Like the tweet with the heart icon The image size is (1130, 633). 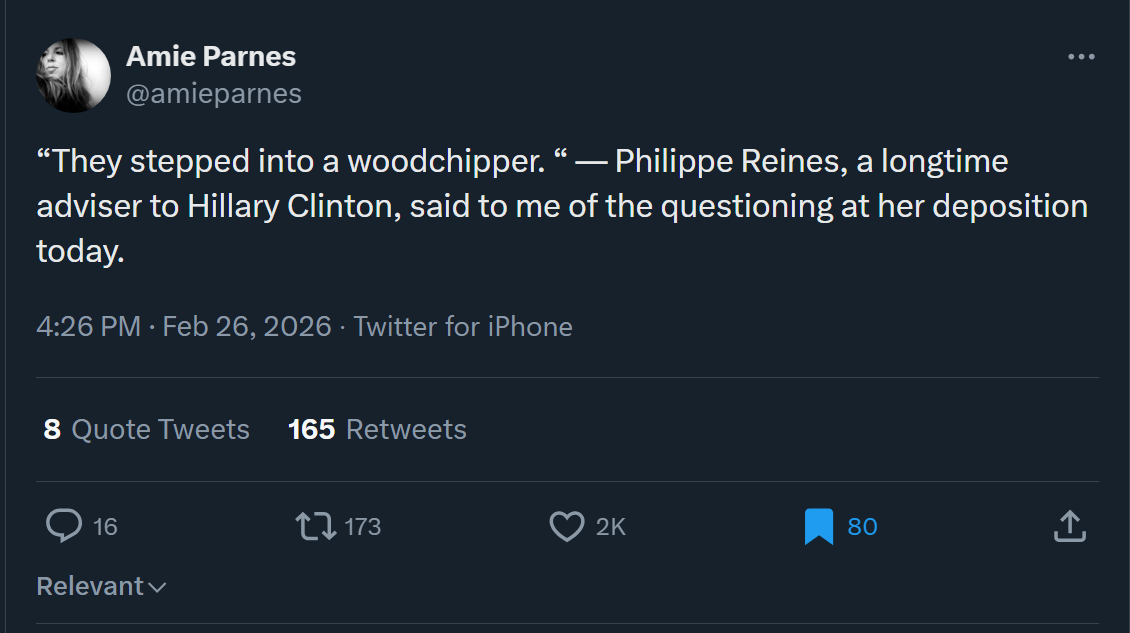pos(567,526)
